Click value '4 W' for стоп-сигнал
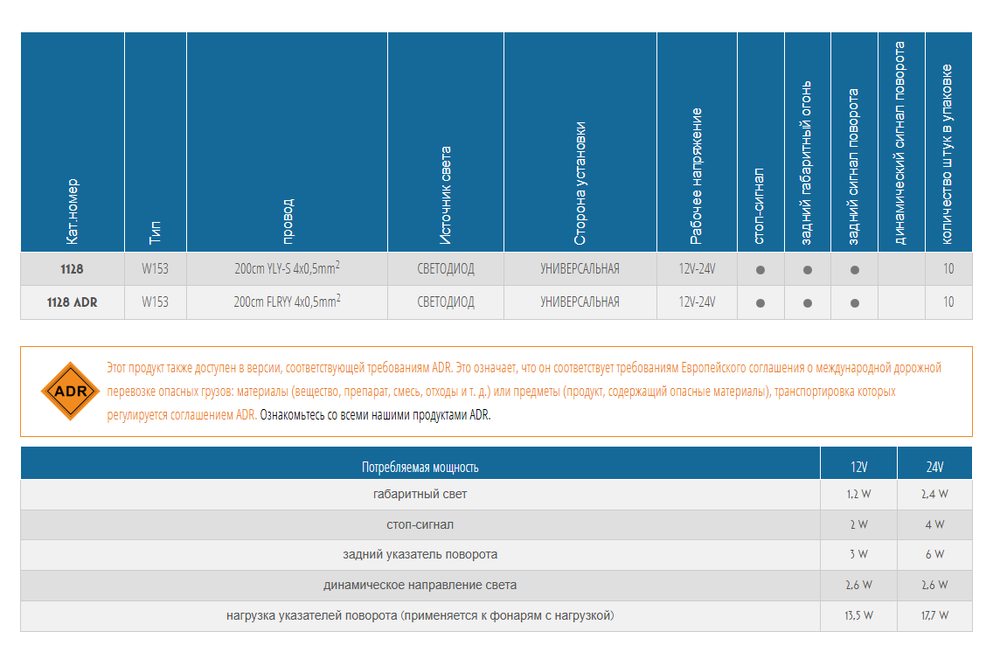Screen dimensions: 1000x652 tap(934, 524)
